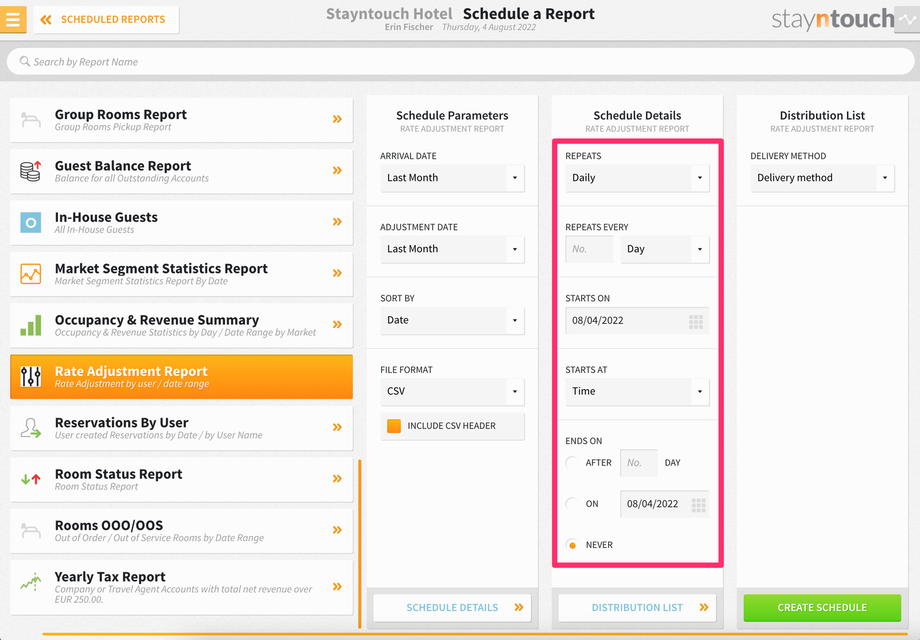
Task: Select the Rate Adjustment Report entry
Action: click(x=181, y=377)
